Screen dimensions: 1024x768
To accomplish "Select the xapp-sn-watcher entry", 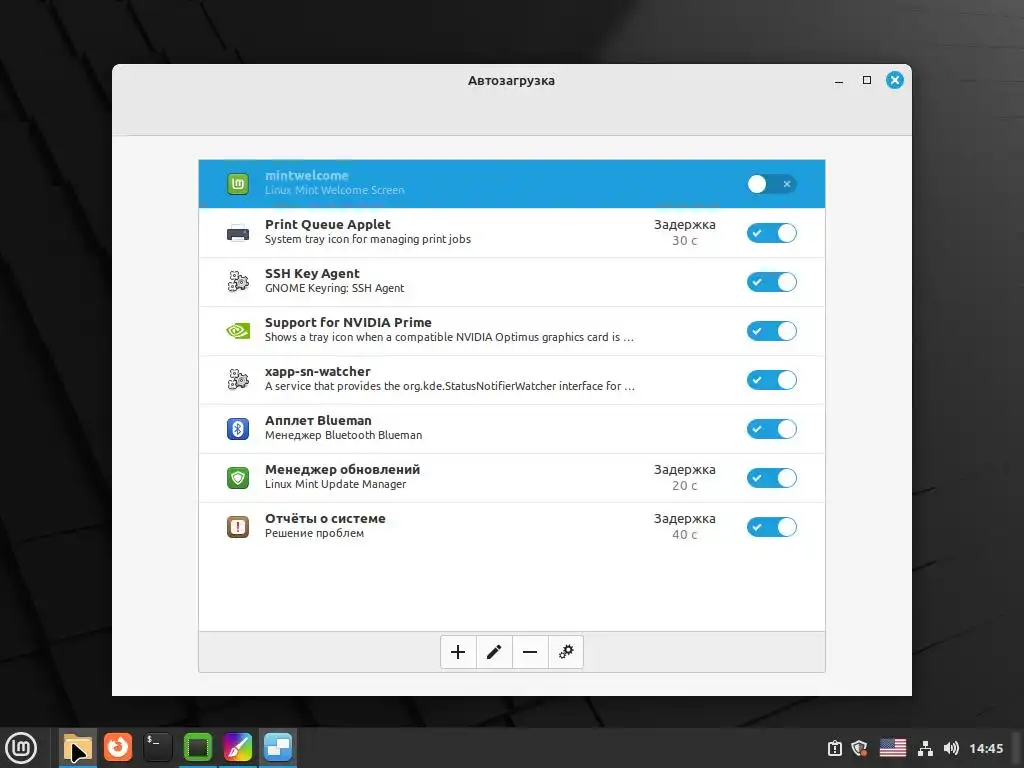I will pos(511,380).
